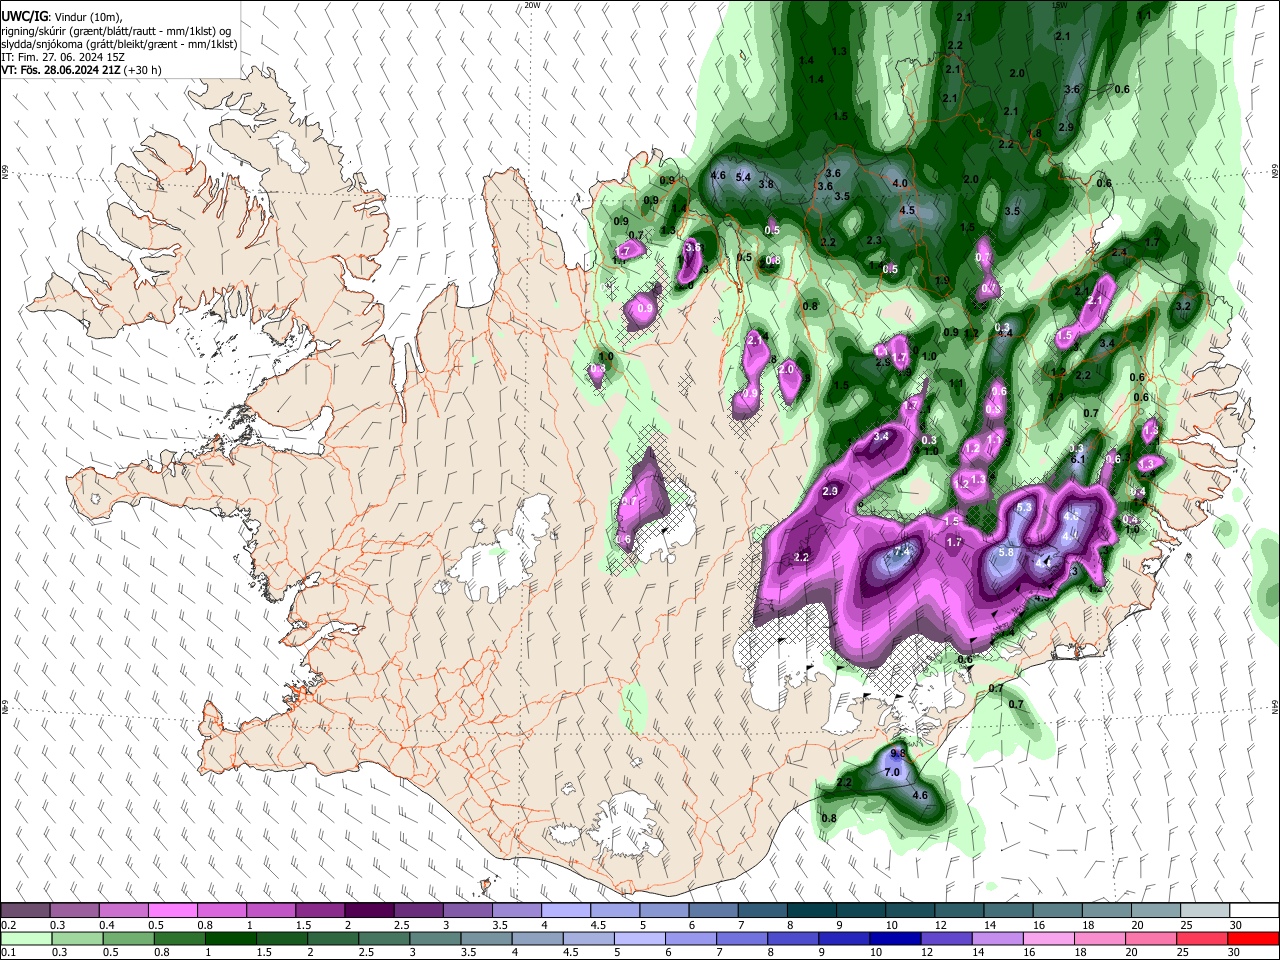
Task: Select the darkest purple 2–2.5 swatch in the upper legend
Action: coord(368,910)
